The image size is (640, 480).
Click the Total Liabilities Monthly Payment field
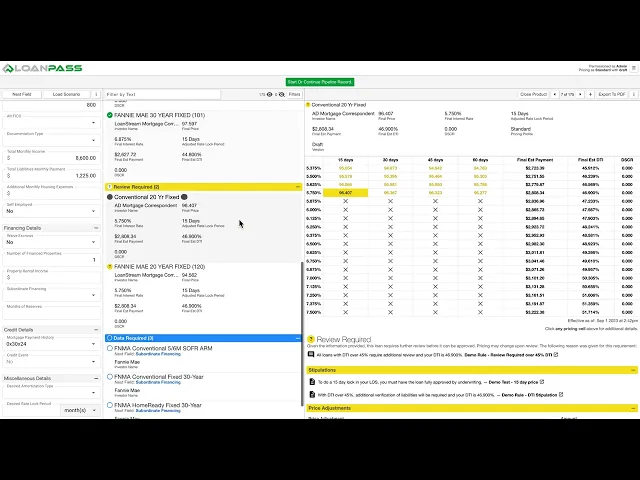51,175
